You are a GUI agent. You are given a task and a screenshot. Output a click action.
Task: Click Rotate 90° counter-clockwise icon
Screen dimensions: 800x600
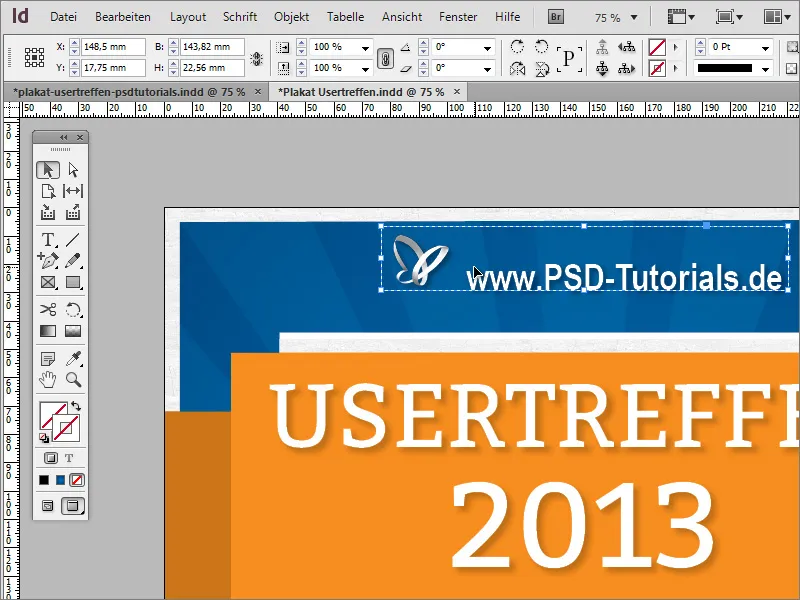click(541, 47)
